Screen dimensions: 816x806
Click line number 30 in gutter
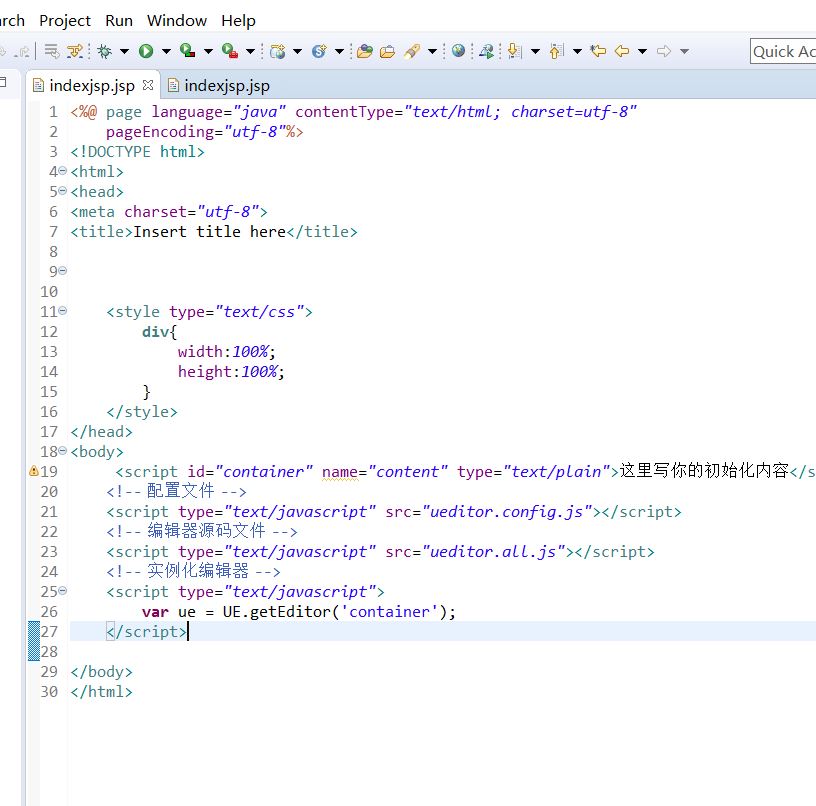(49, 692)
